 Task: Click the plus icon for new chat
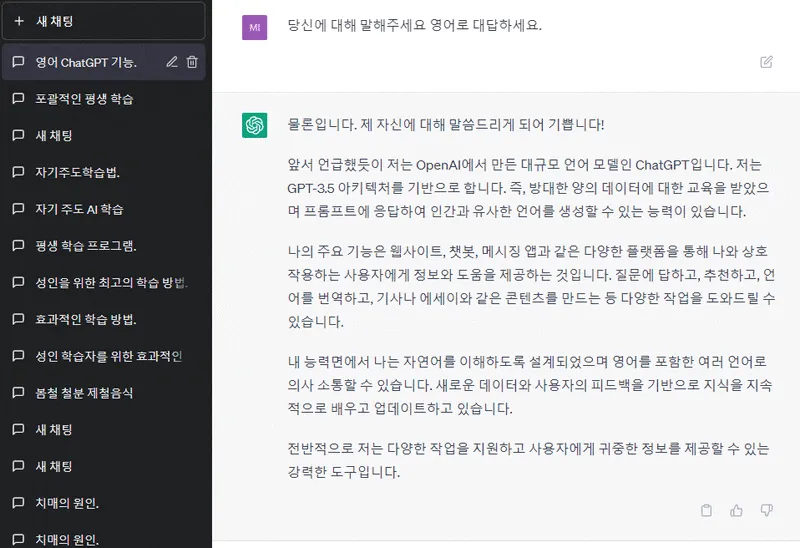pyautogui.click(x=19, y=21)
